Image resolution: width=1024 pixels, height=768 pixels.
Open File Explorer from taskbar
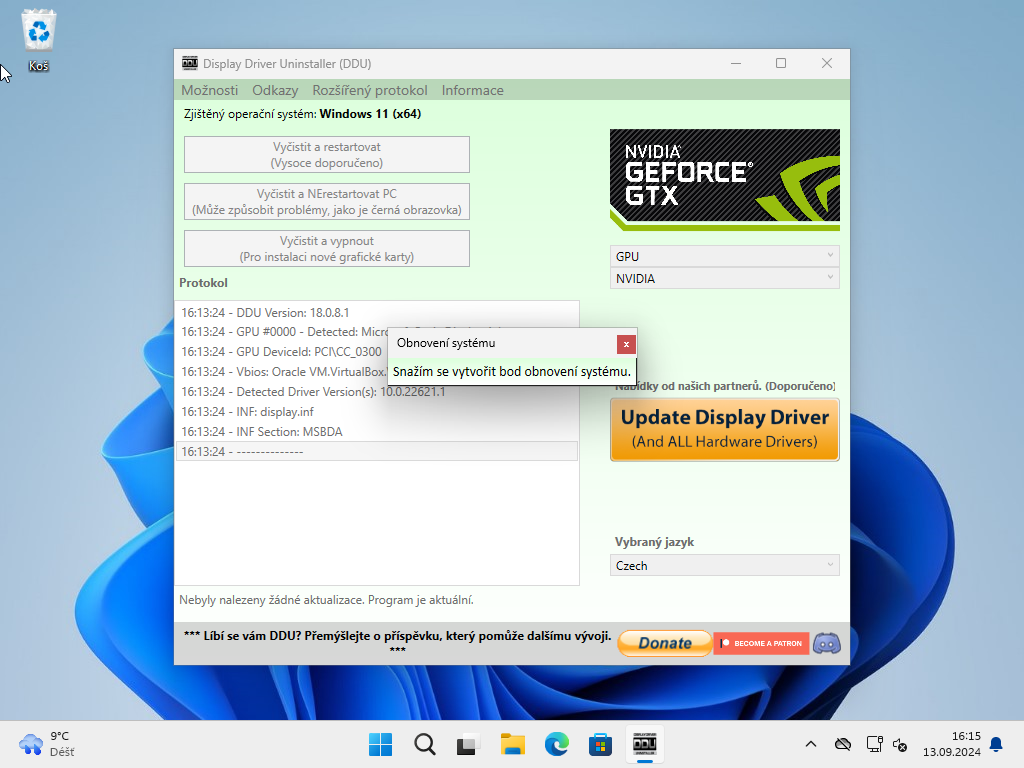pos(512,744)
